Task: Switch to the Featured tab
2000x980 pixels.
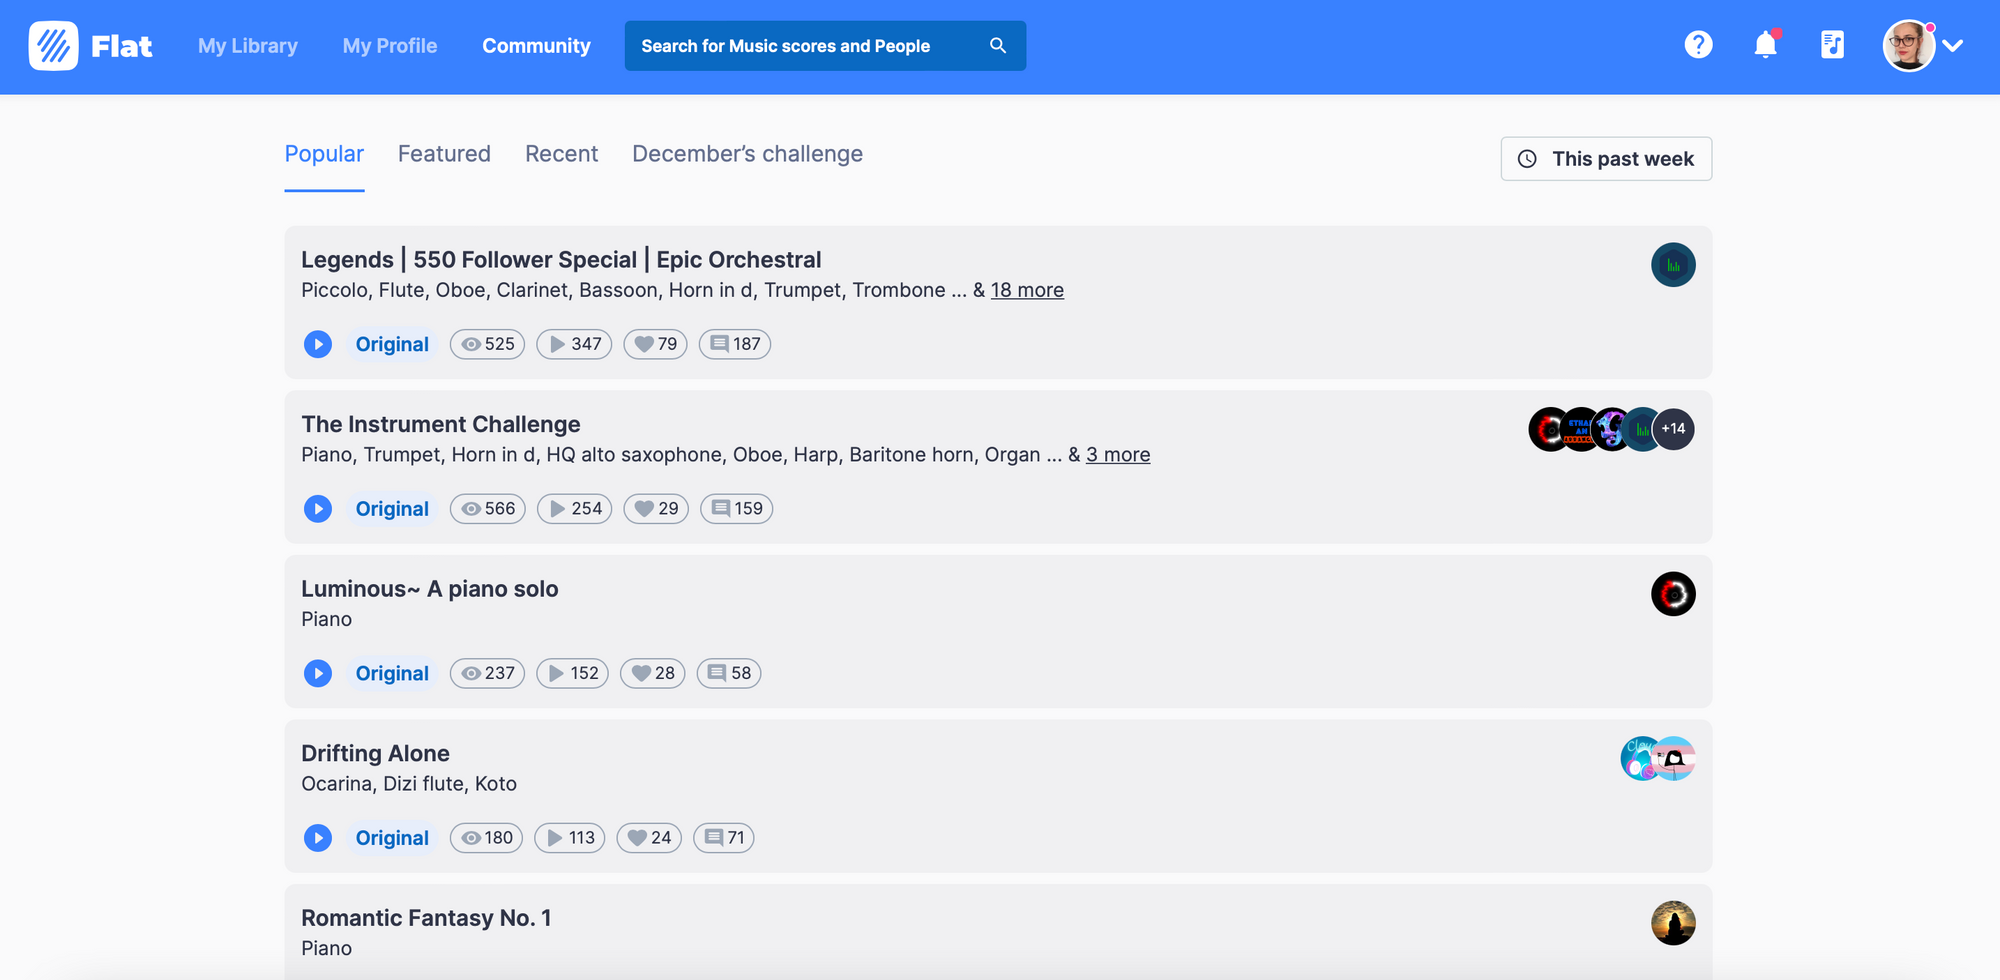Action: tap(444, 154)
